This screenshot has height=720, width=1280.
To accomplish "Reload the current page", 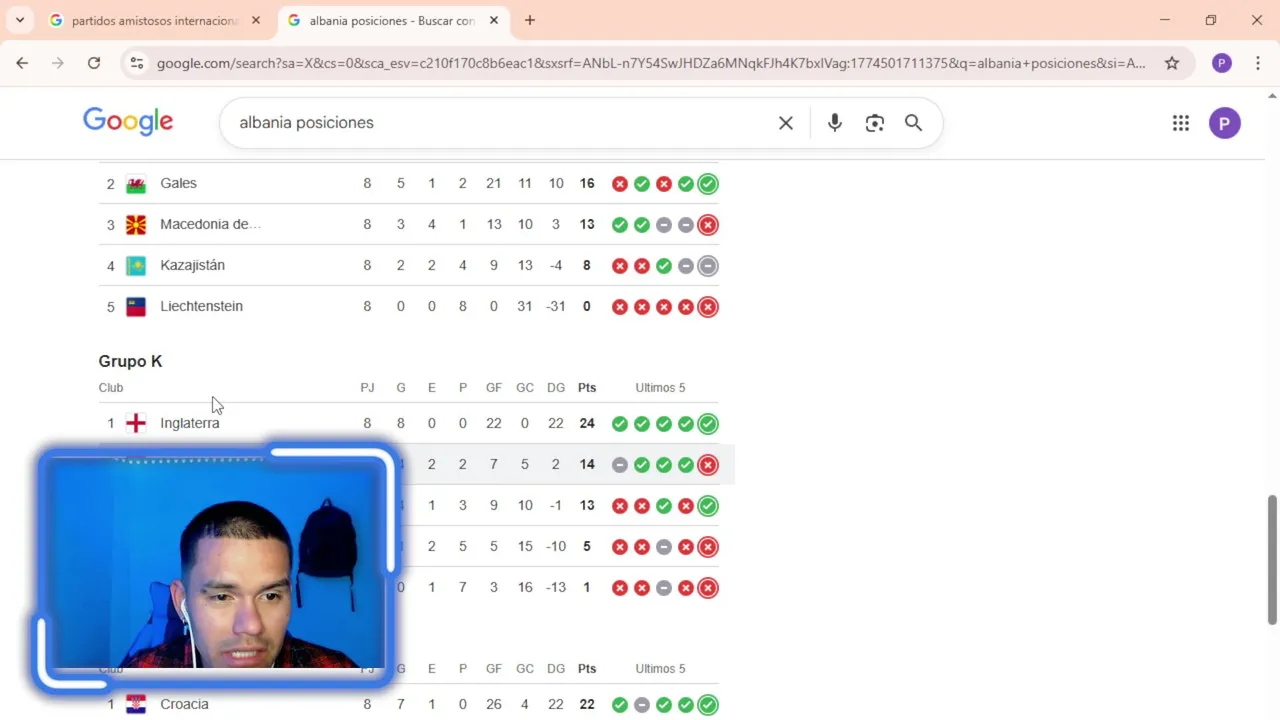I will pyautogui.click(x=94, y=63).
